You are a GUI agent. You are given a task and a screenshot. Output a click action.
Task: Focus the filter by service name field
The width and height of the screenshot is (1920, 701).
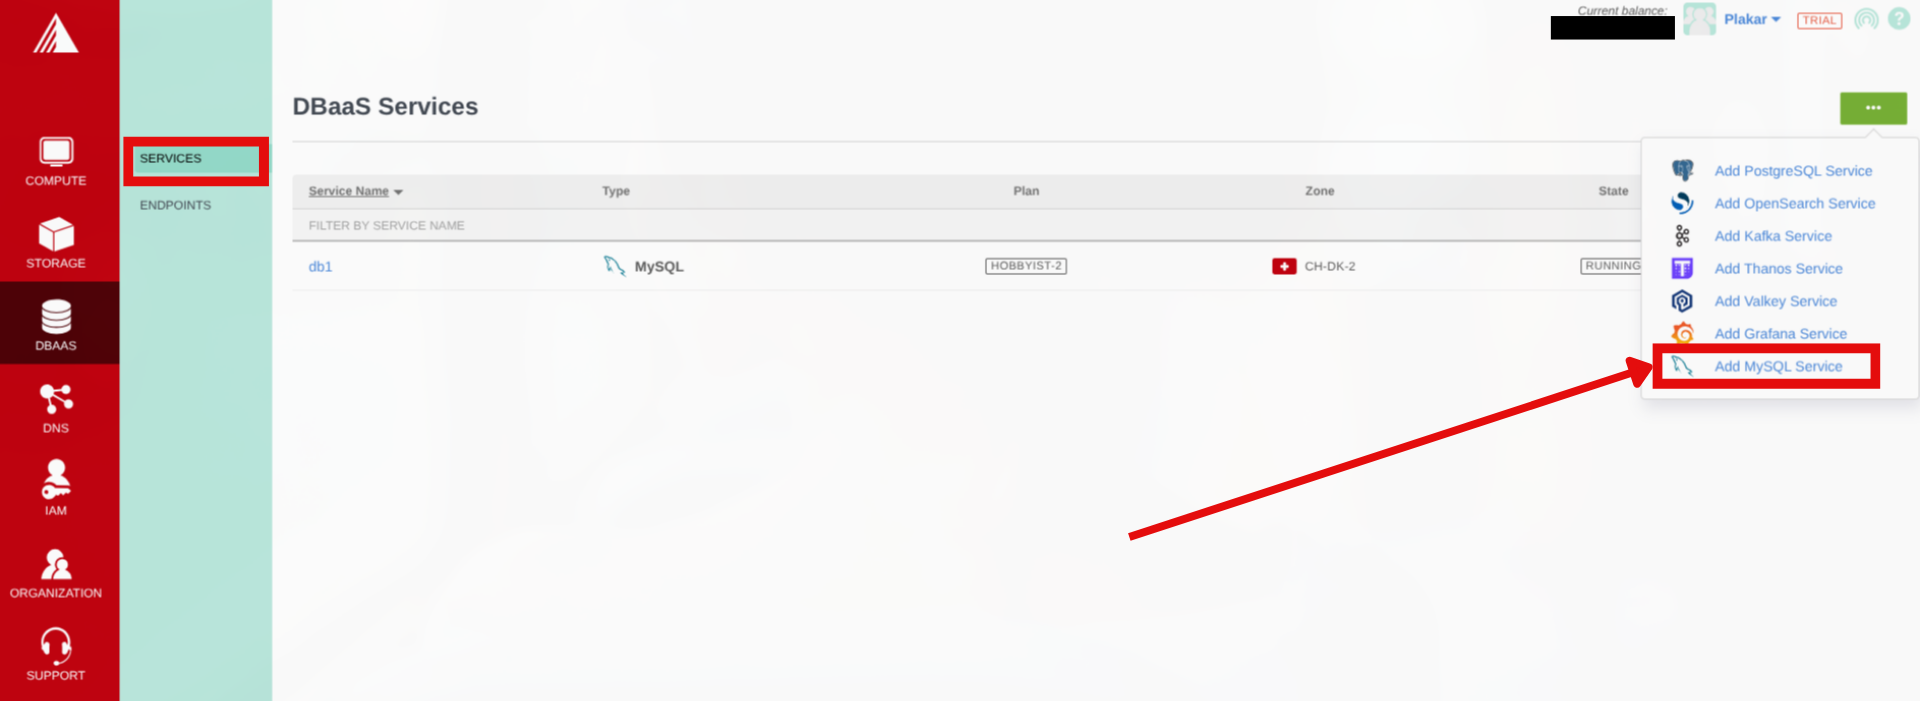click(966, 225)
